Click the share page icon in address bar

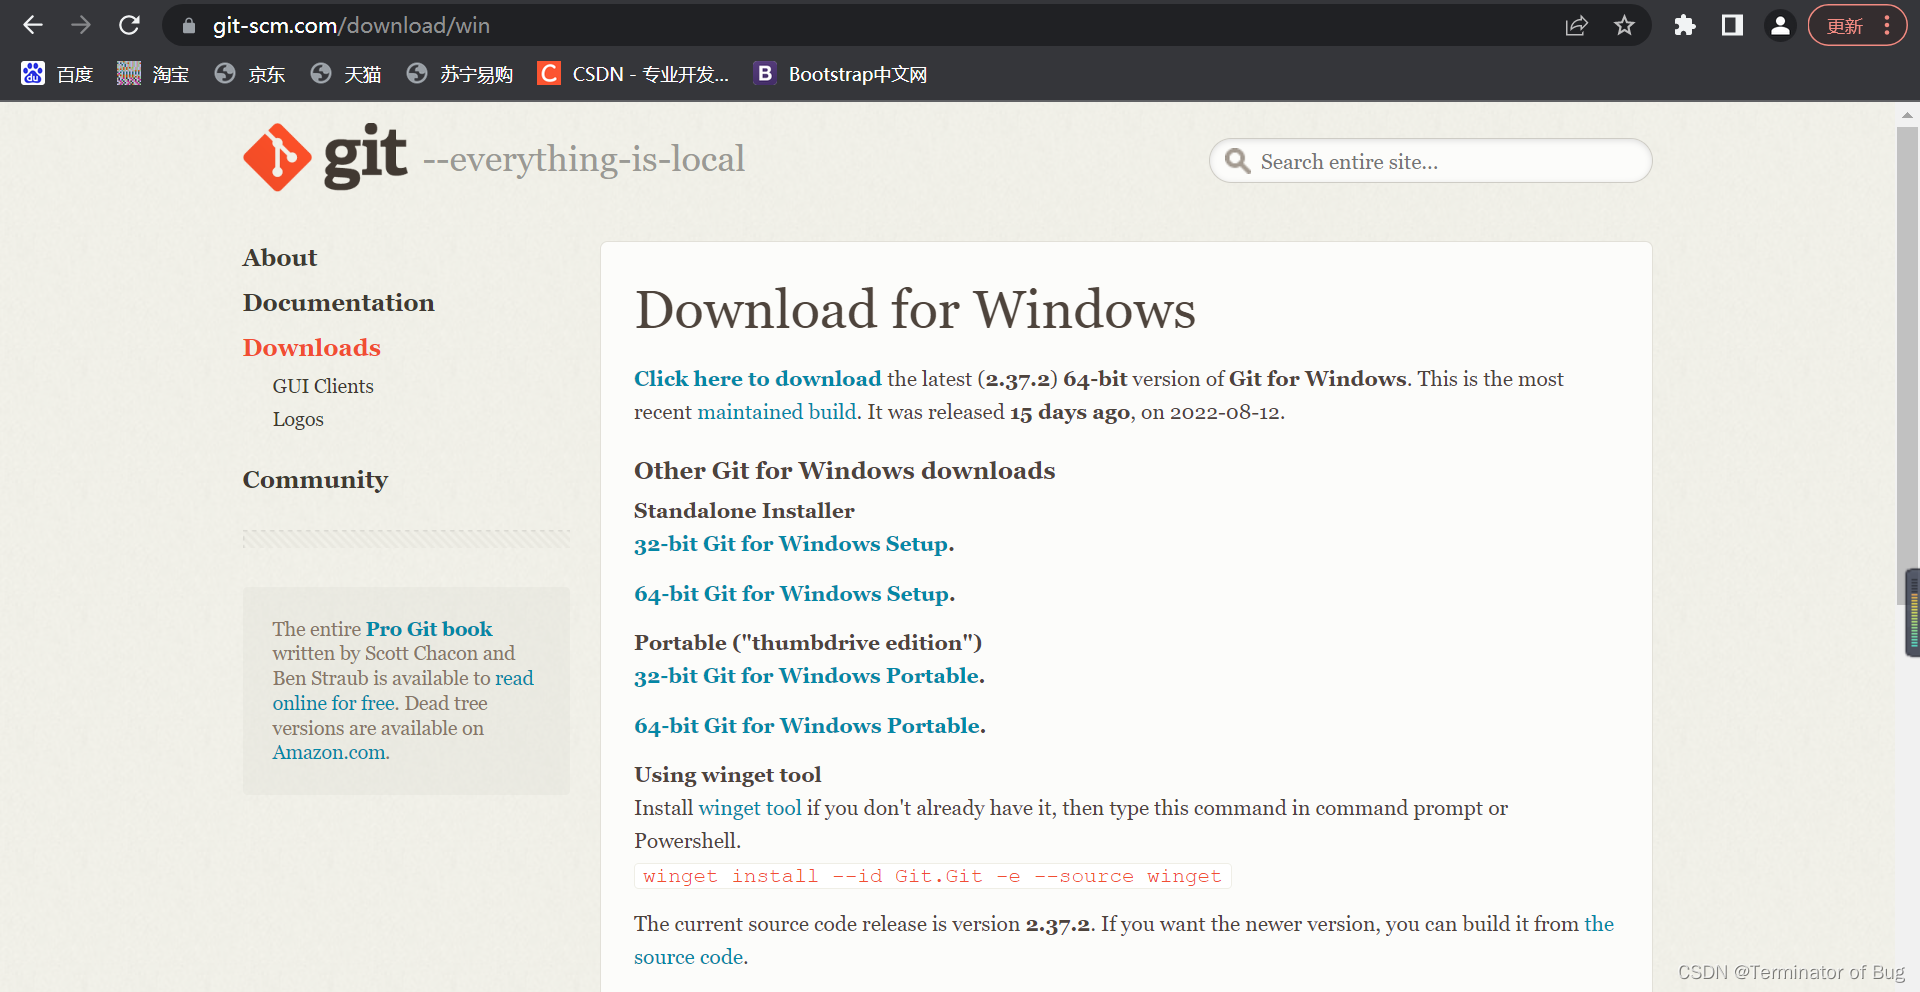click(1576, 26)
